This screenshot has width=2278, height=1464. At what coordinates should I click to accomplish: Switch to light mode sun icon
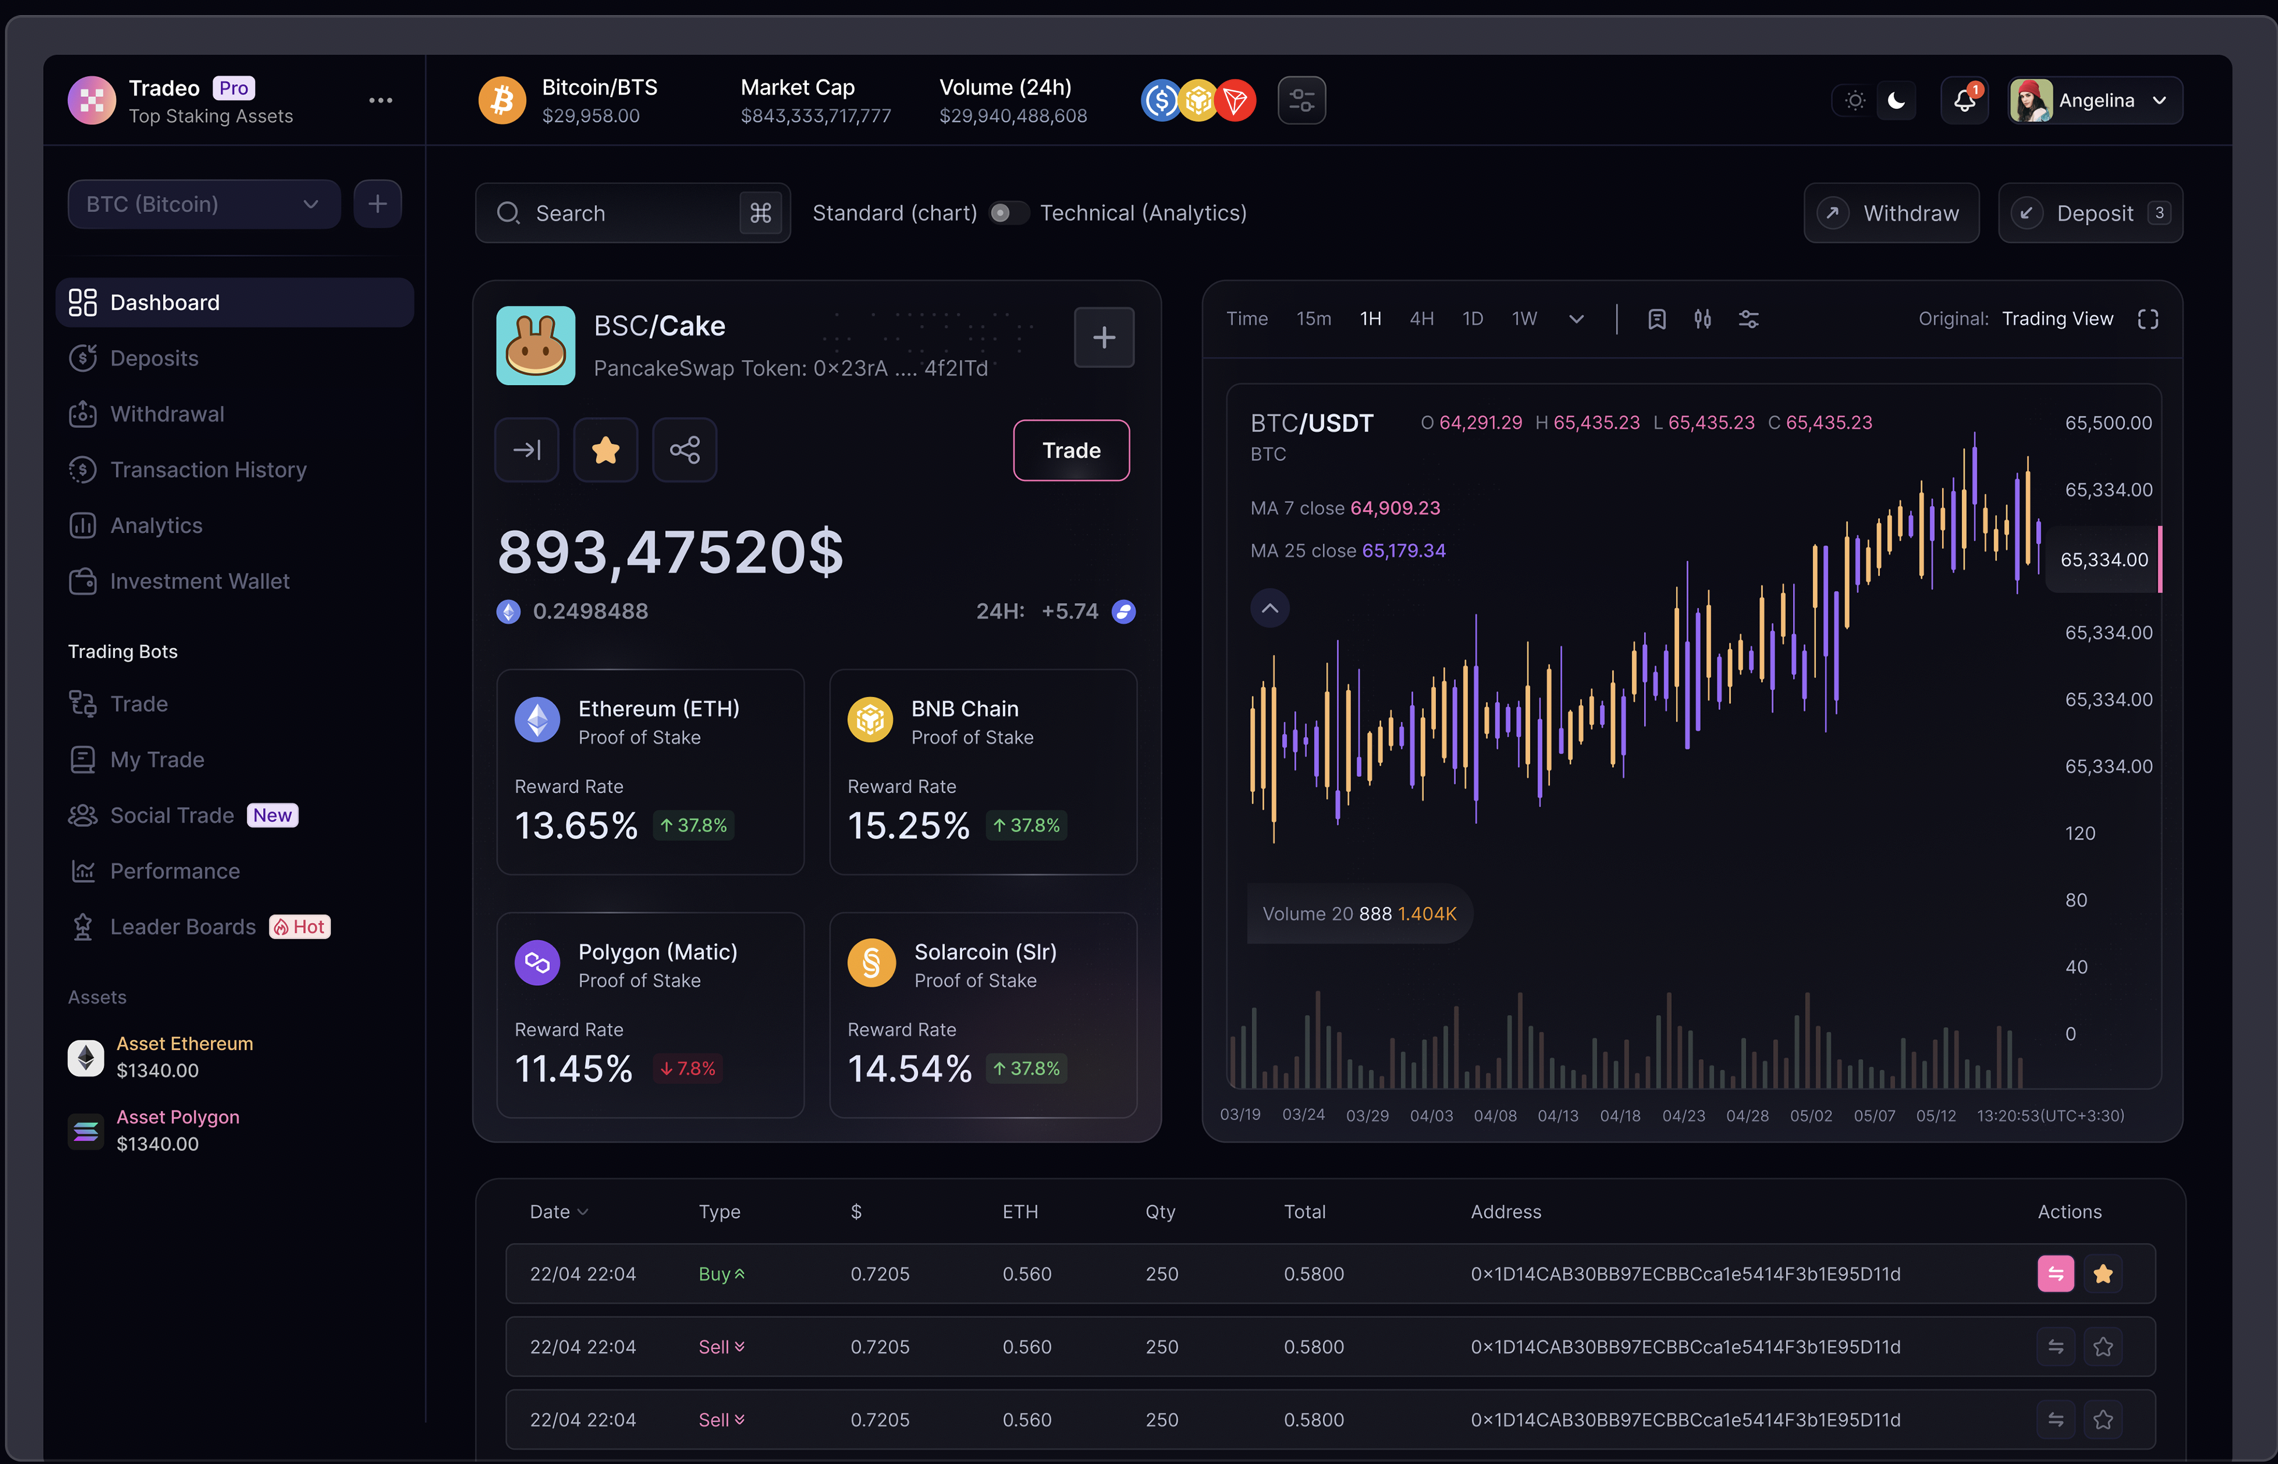tap(1854, 100)
